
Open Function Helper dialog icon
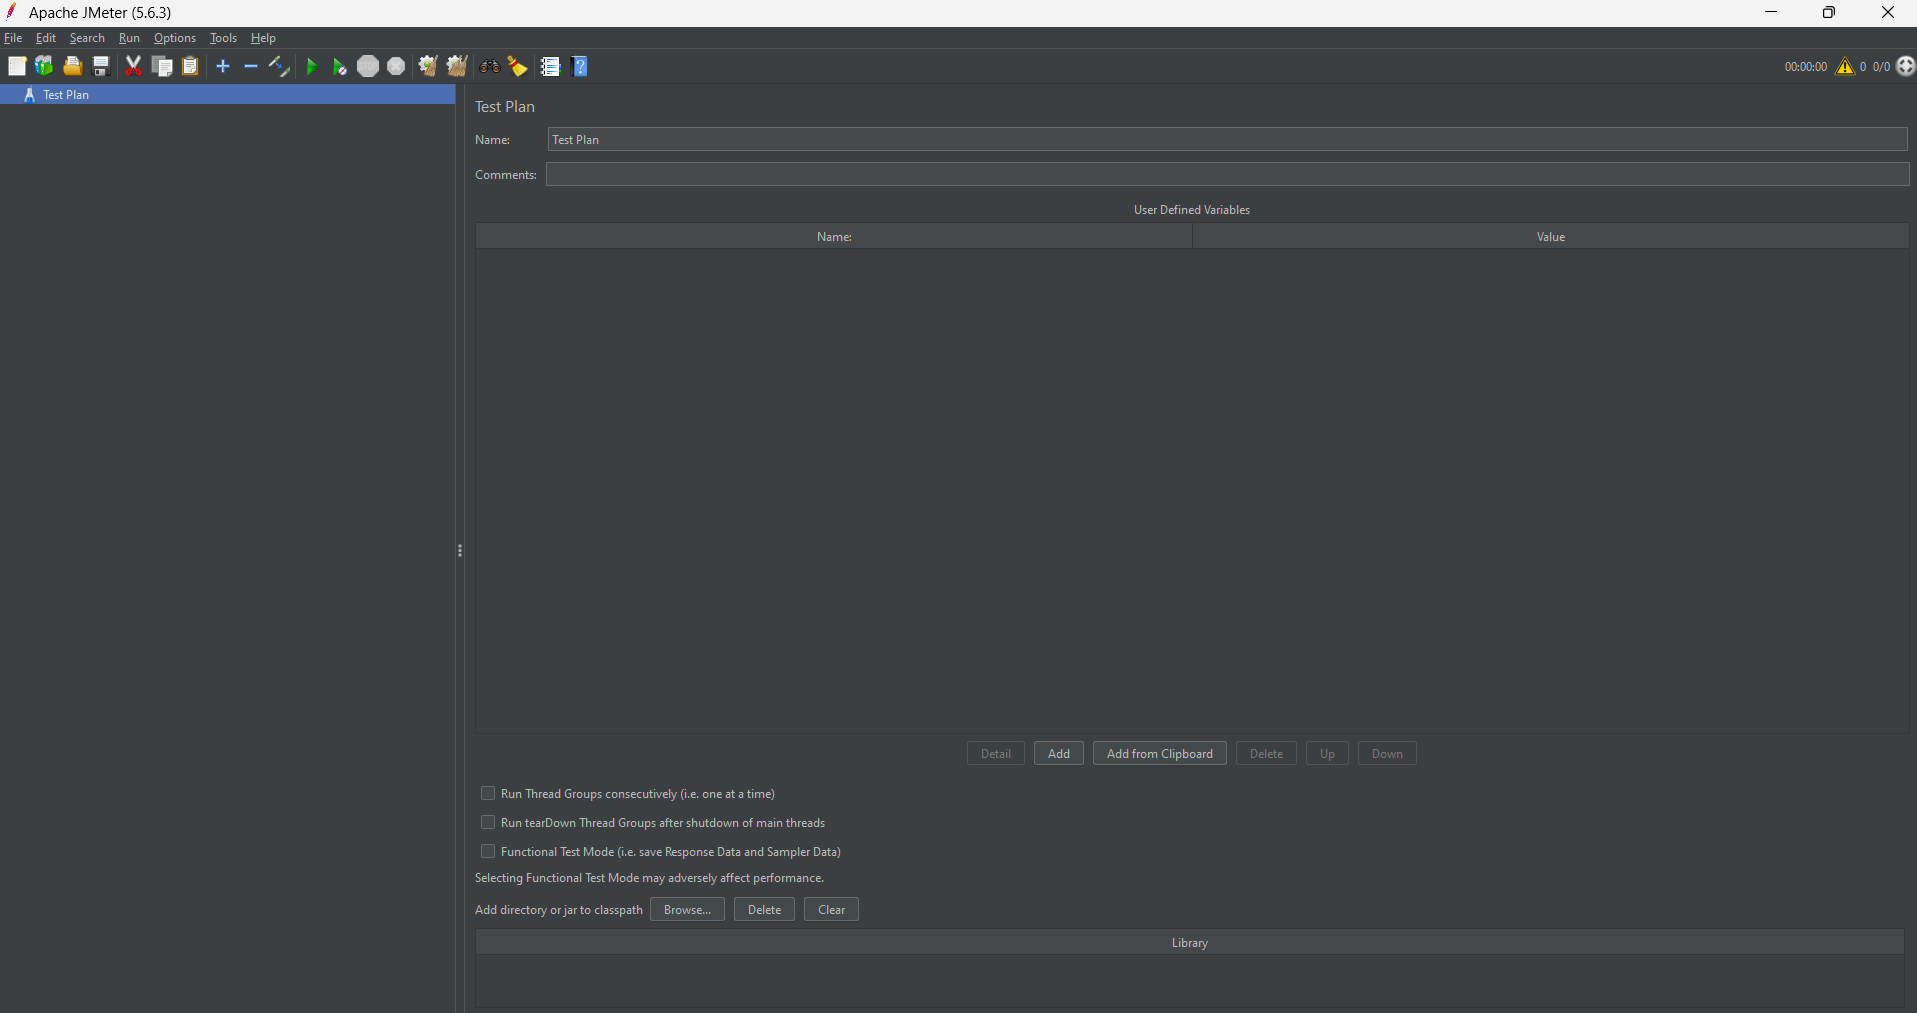(x=550, y=66)
